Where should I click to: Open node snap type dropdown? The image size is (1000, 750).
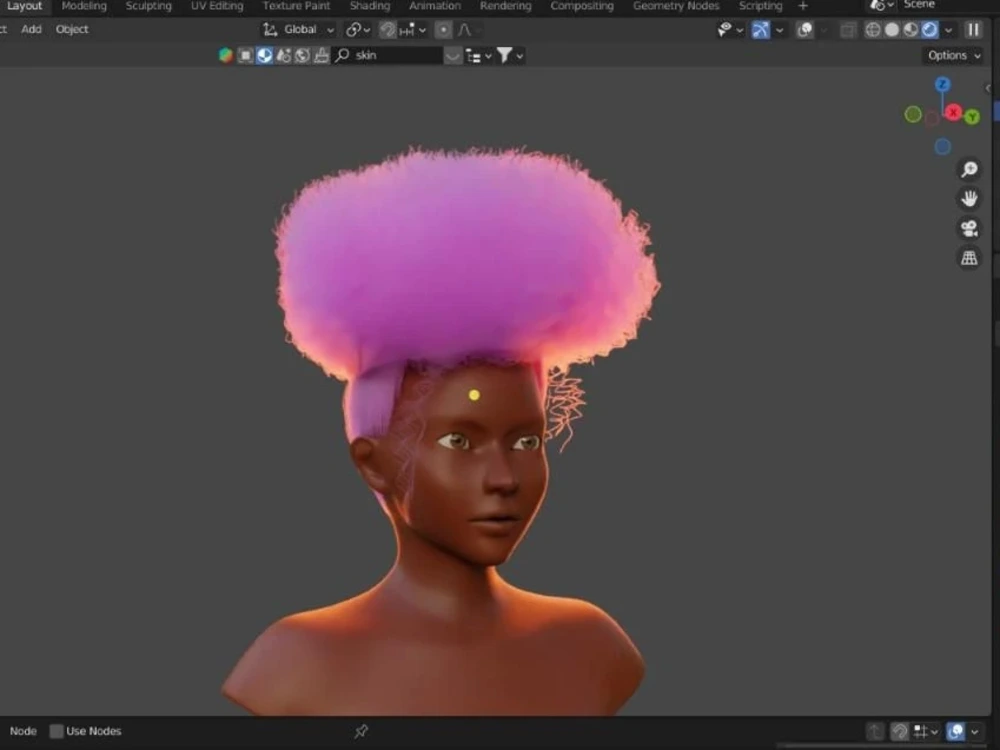(925, 731)
